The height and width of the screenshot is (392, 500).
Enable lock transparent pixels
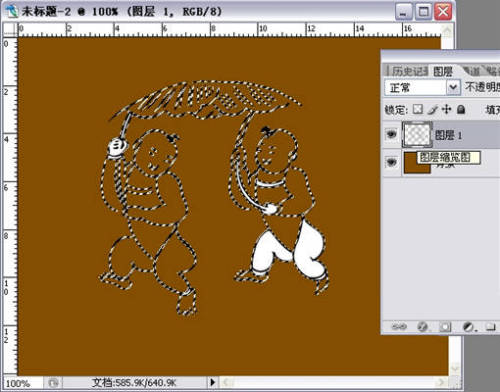418,109
